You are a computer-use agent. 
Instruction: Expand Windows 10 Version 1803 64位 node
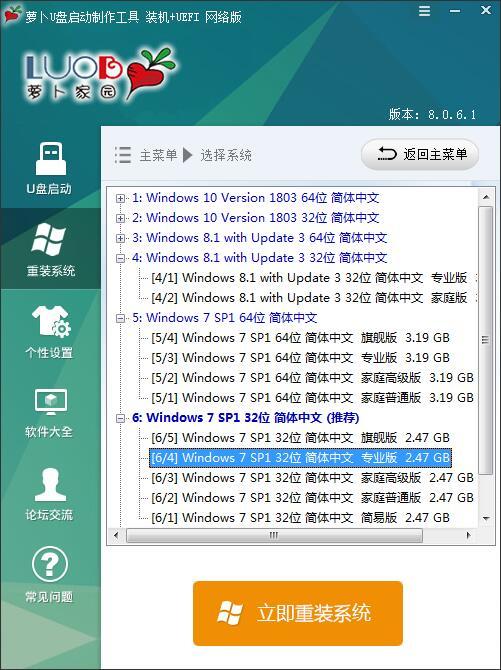point(121,198)
